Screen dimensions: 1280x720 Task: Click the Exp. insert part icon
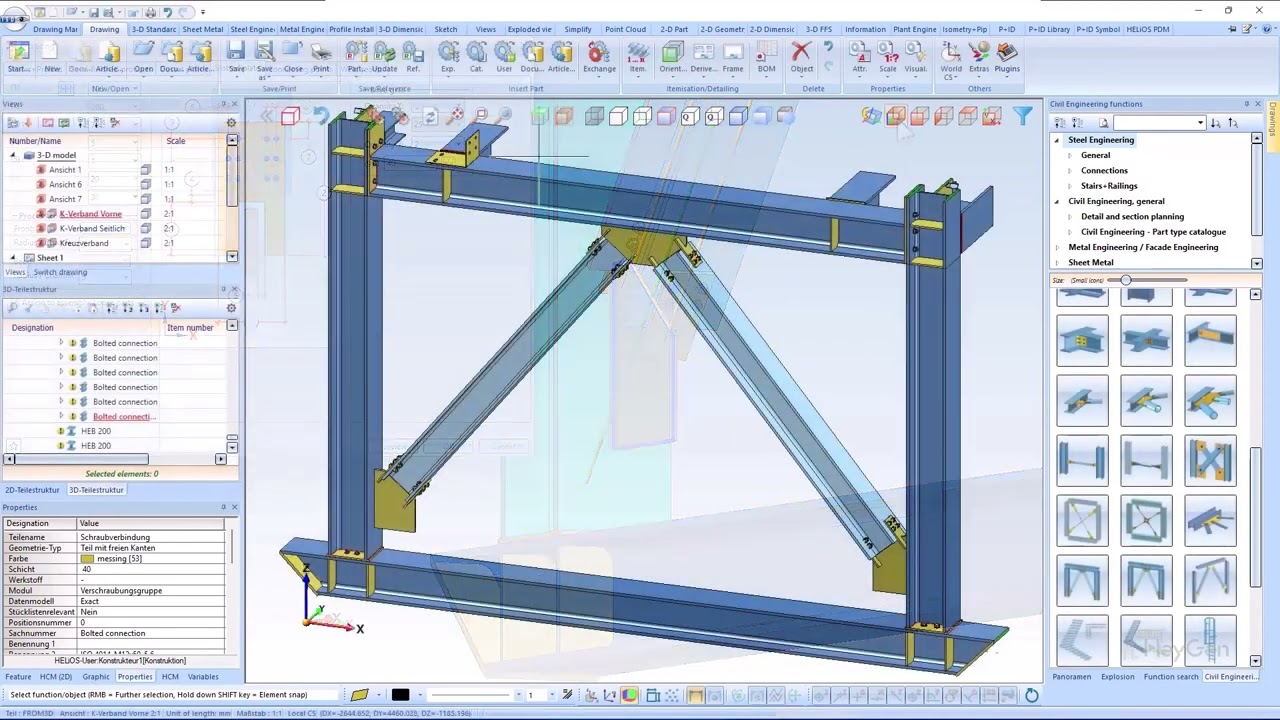pyautogui.click(x=448, y=56)
